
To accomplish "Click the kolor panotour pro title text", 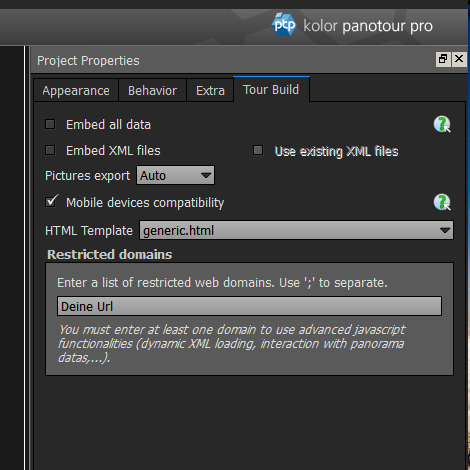I will [x=368, y=26].
